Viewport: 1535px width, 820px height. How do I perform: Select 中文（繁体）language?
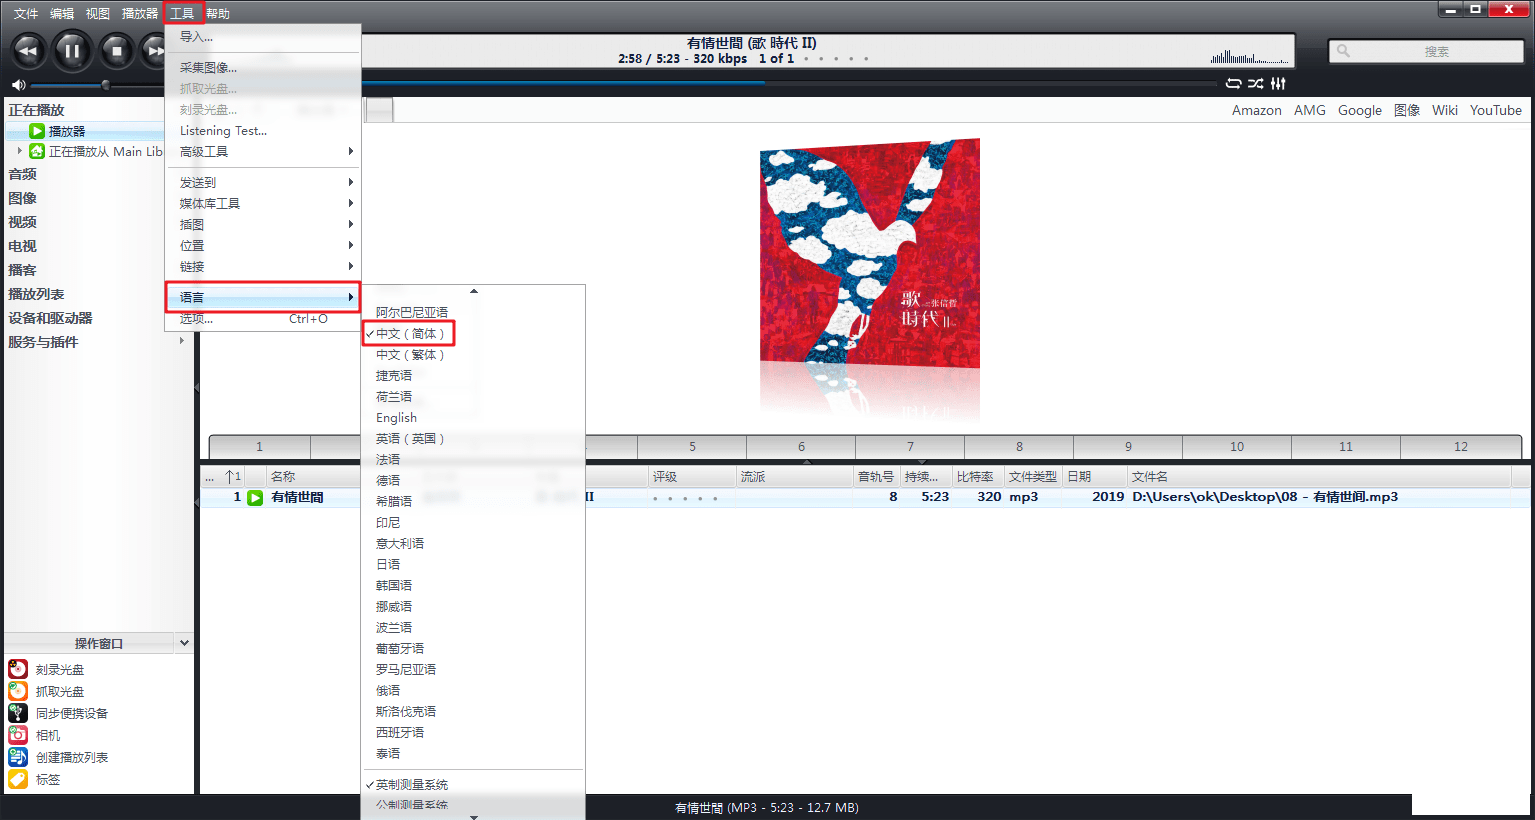(x=410, y=354)
